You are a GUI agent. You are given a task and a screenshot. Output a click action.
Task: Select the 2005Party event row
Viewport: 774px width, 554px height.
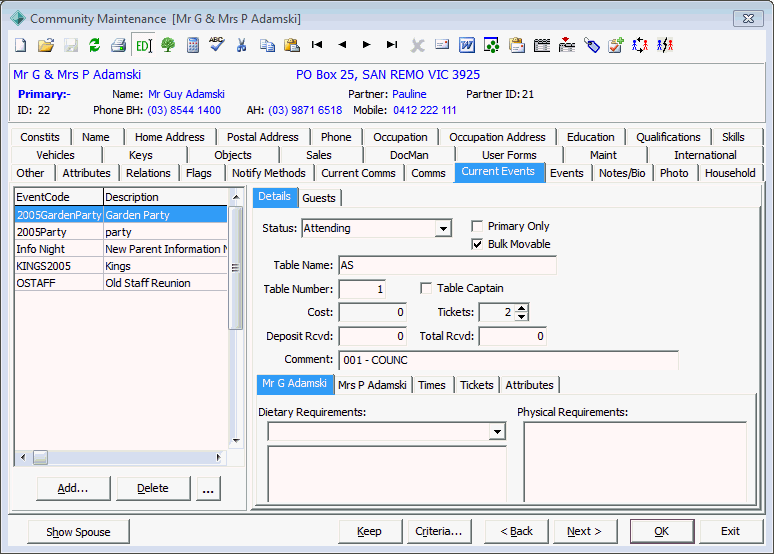(121, 232)
